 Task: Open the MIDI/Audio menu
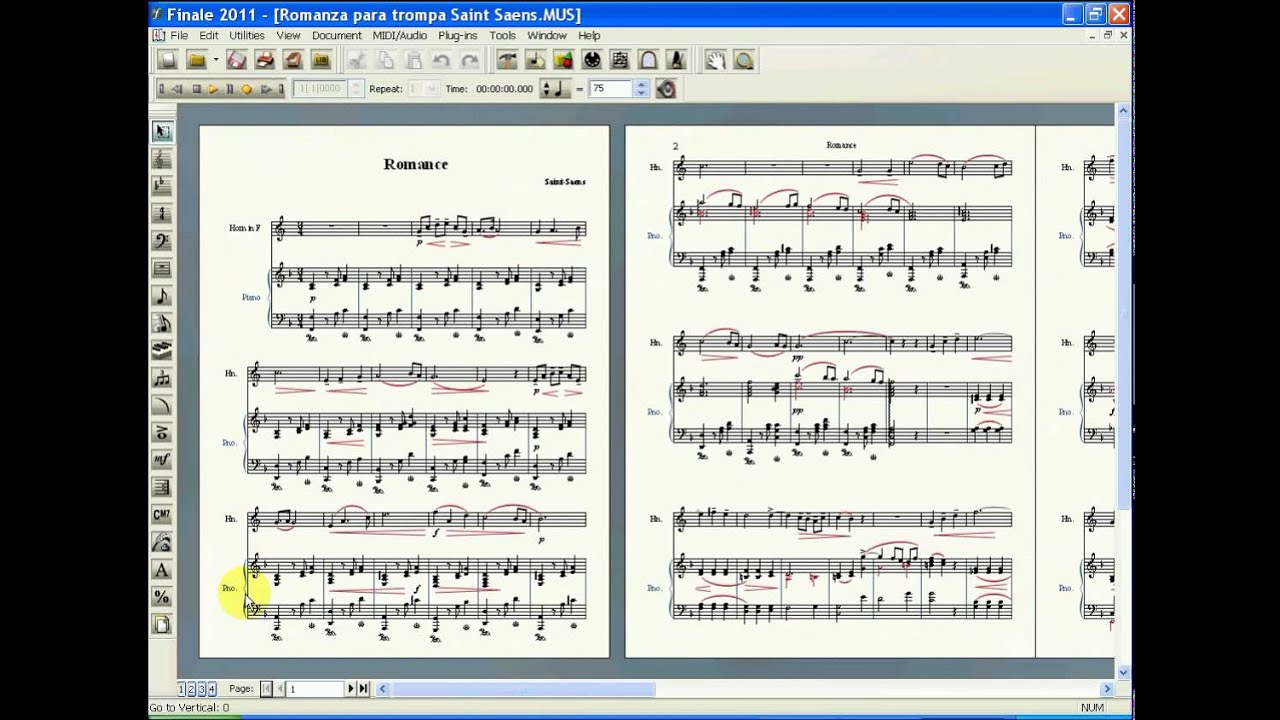pyautogui.click(x=399, y=35)
